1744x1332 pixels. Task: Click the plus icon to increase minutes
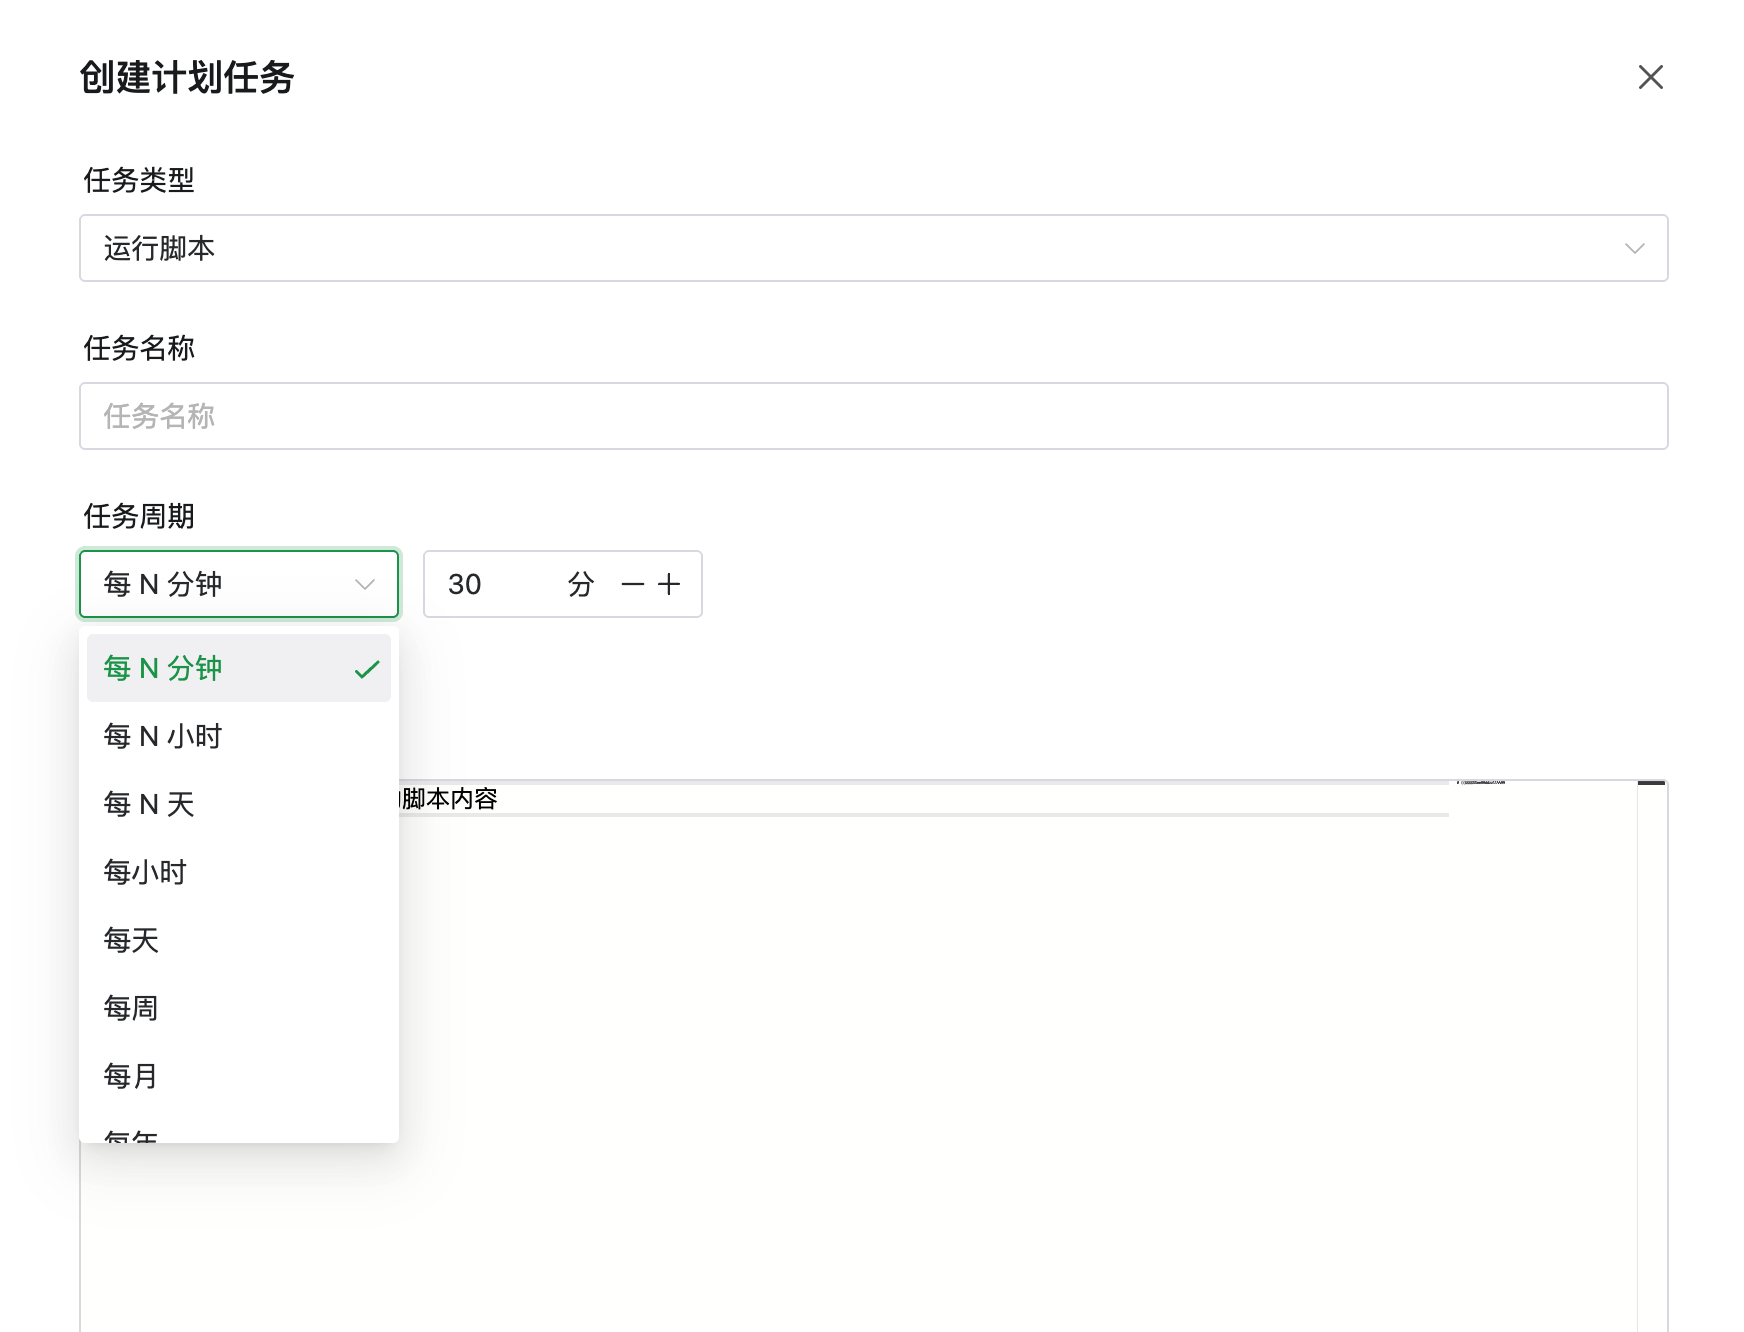coord(668,584)
